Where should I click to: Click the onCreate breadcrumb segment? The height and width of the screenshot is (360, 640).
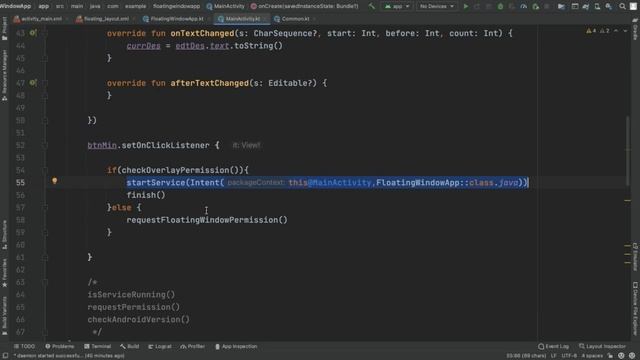point(304,6)
